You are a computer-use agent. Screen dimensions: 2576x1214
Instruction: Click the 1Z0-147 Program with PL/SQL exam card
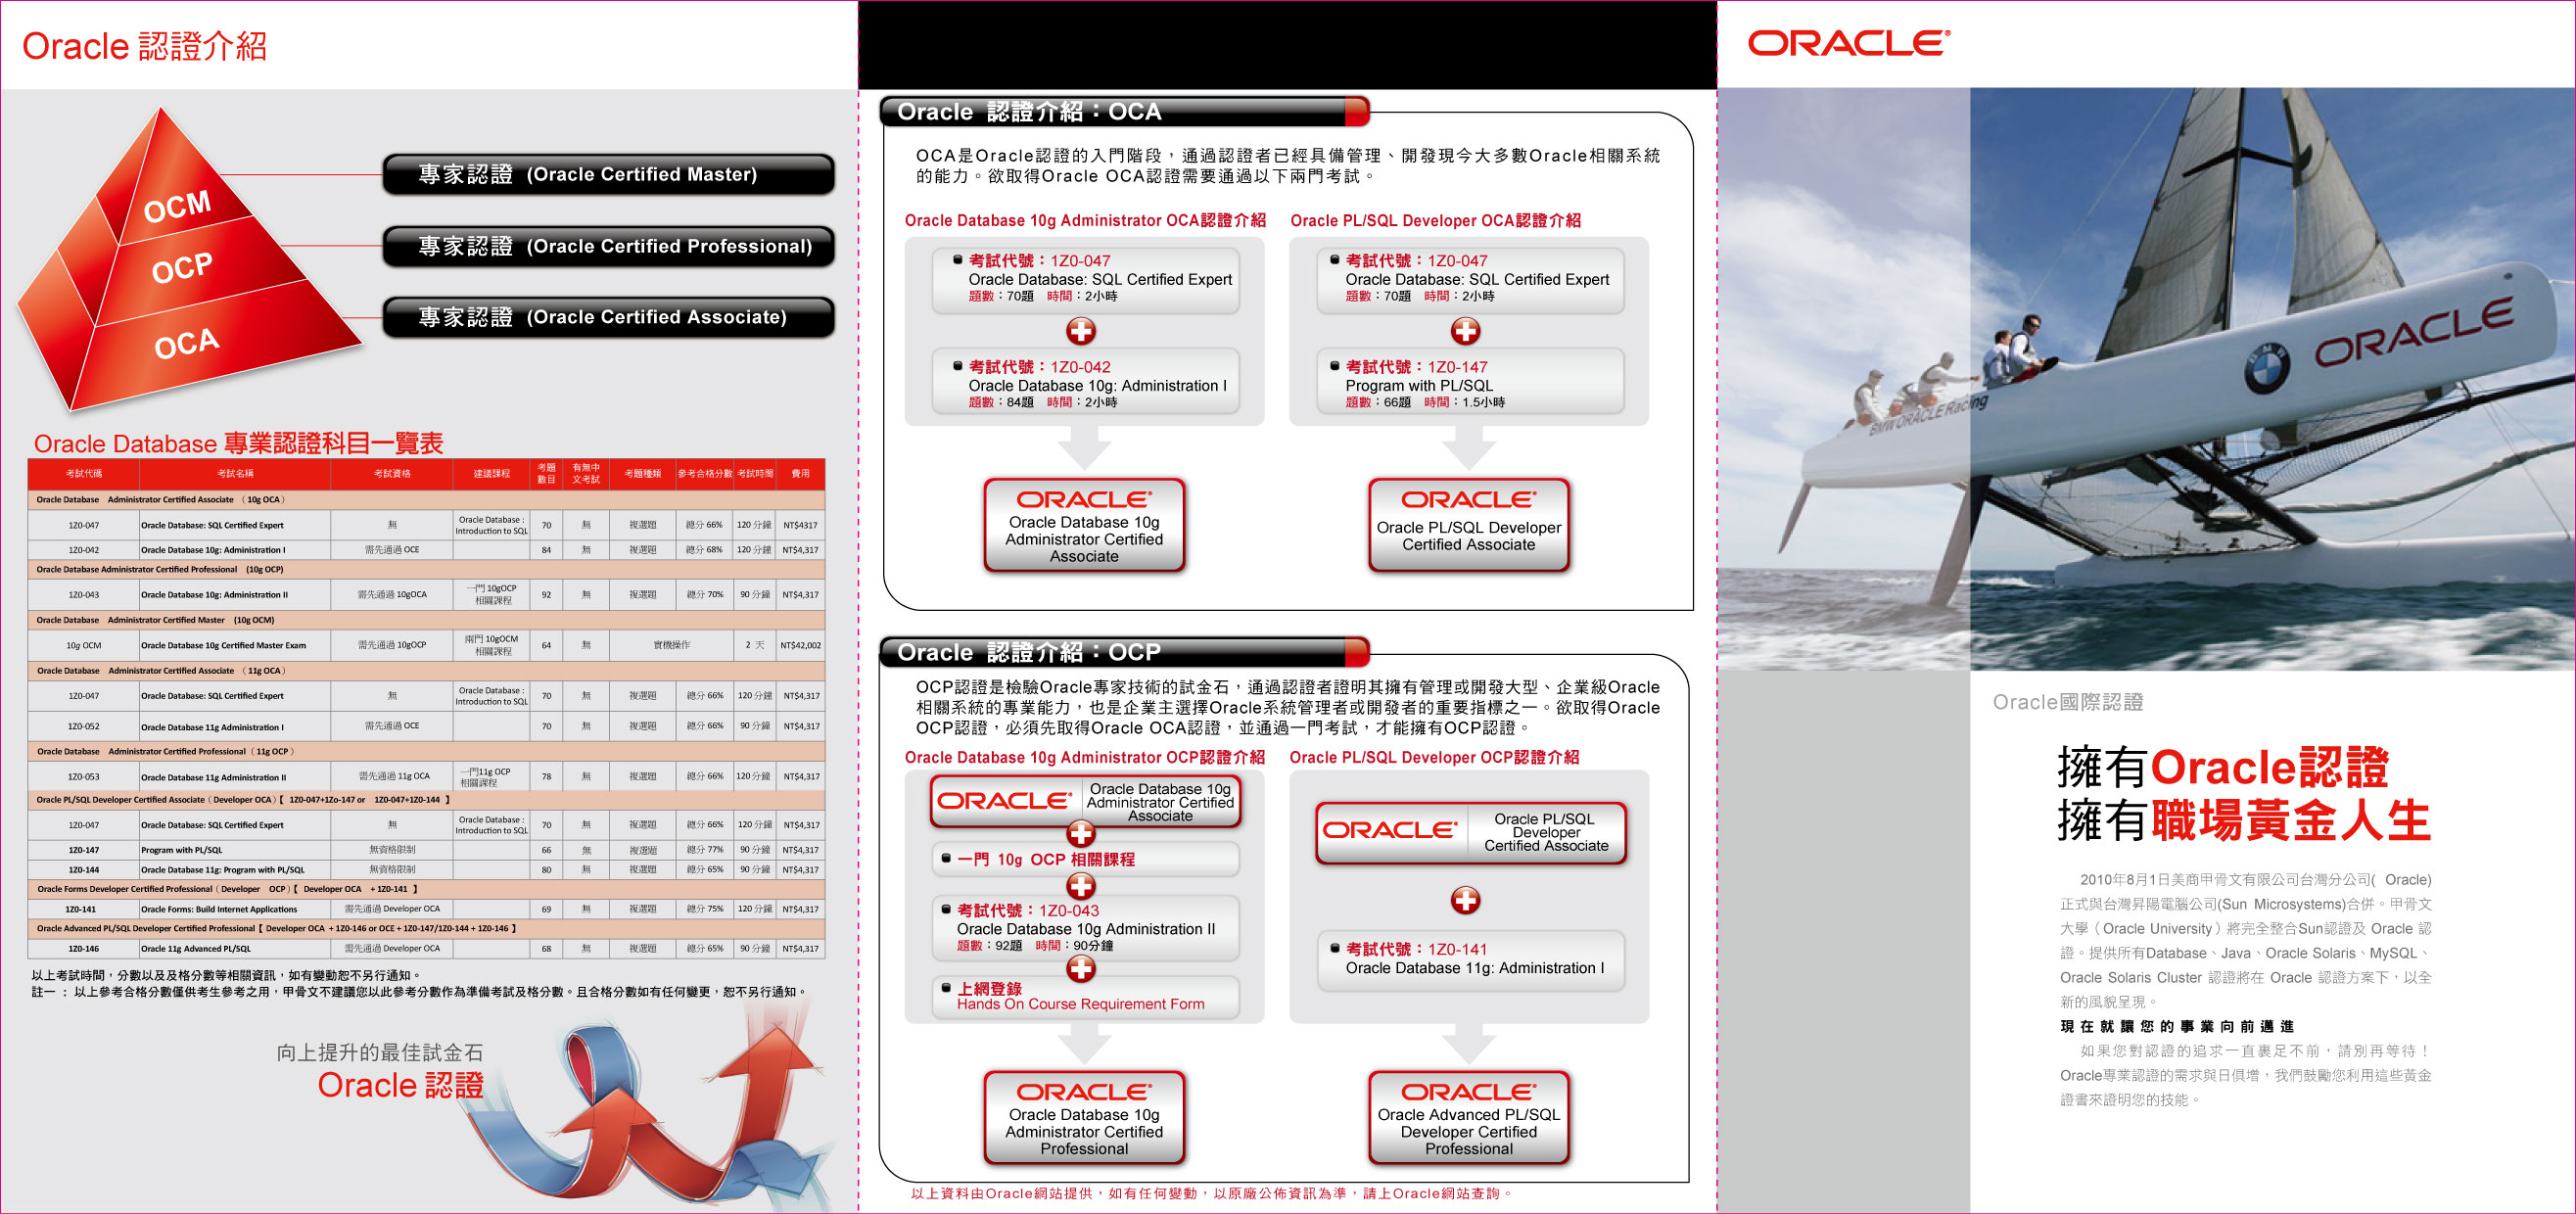(x=1471, y=381)
